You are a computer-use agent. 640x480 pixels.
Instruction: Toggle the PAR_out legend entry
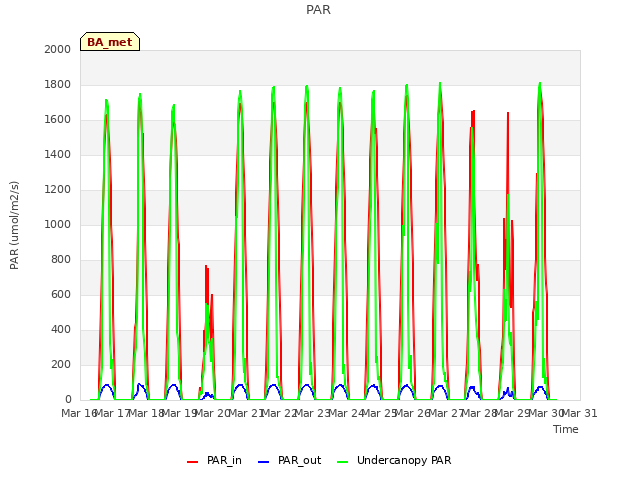pos(289,460)
